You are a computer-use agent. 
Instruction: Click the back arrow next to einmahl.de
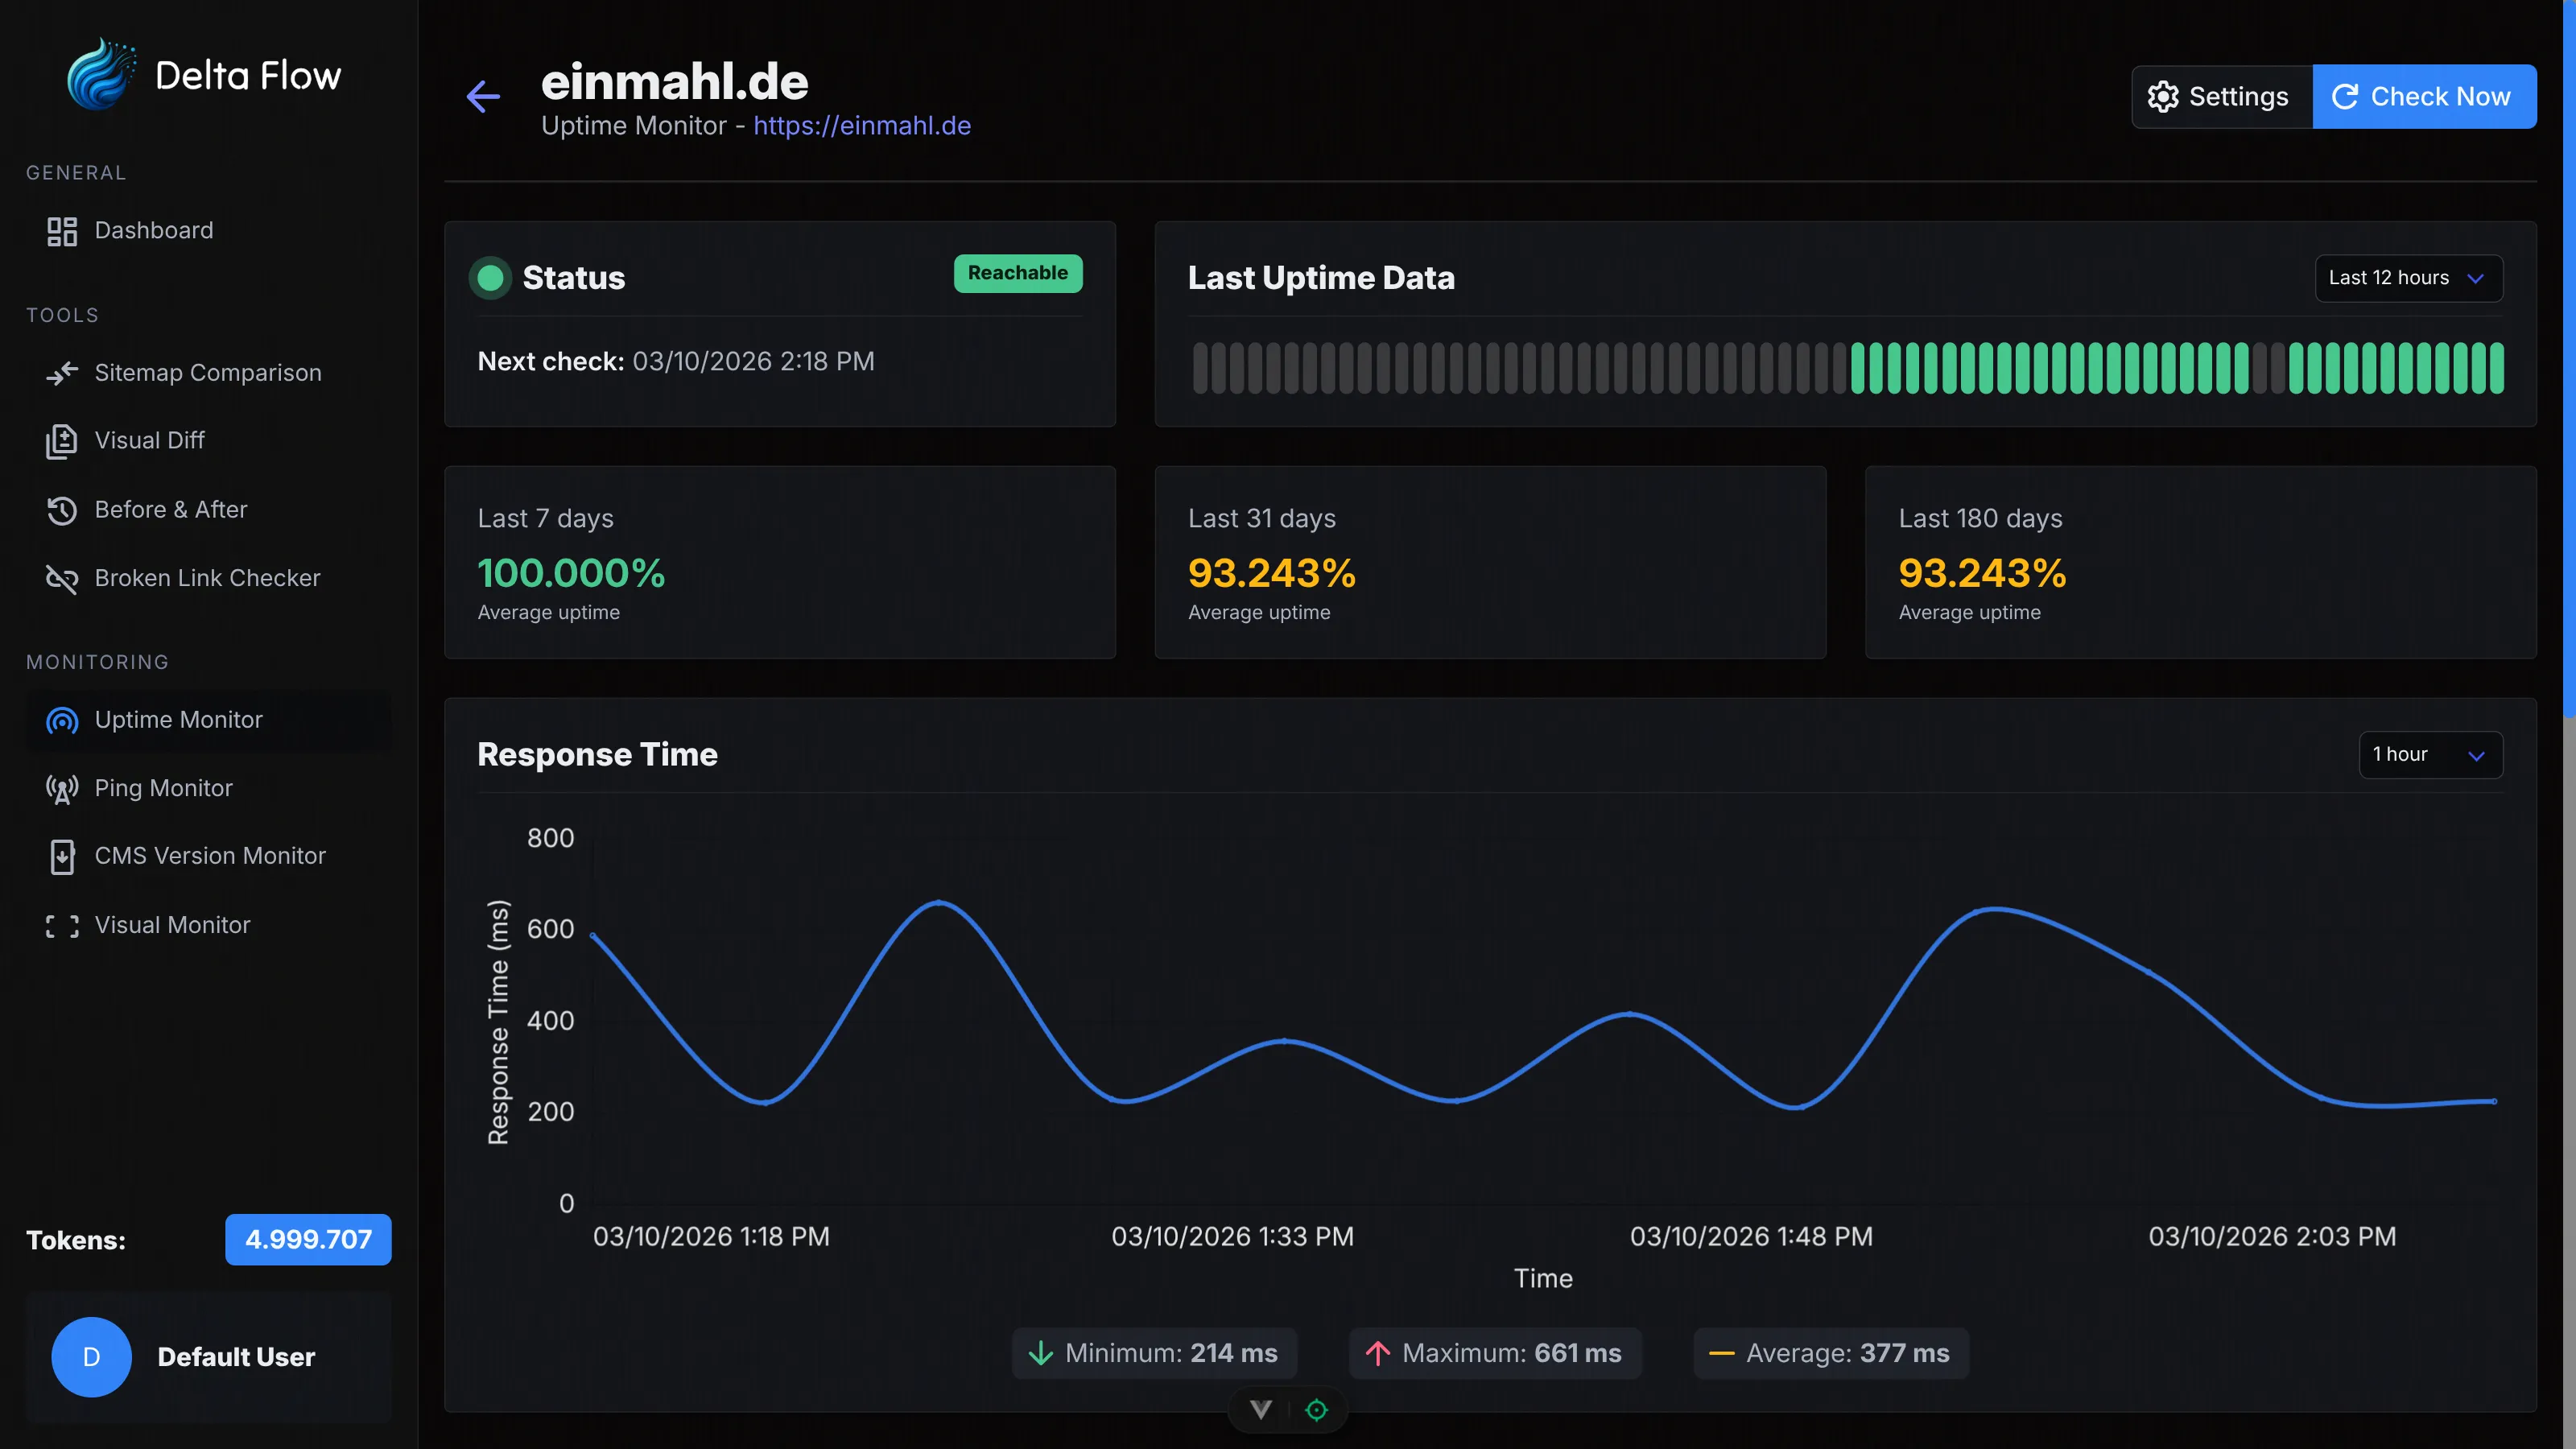point(484,97)
